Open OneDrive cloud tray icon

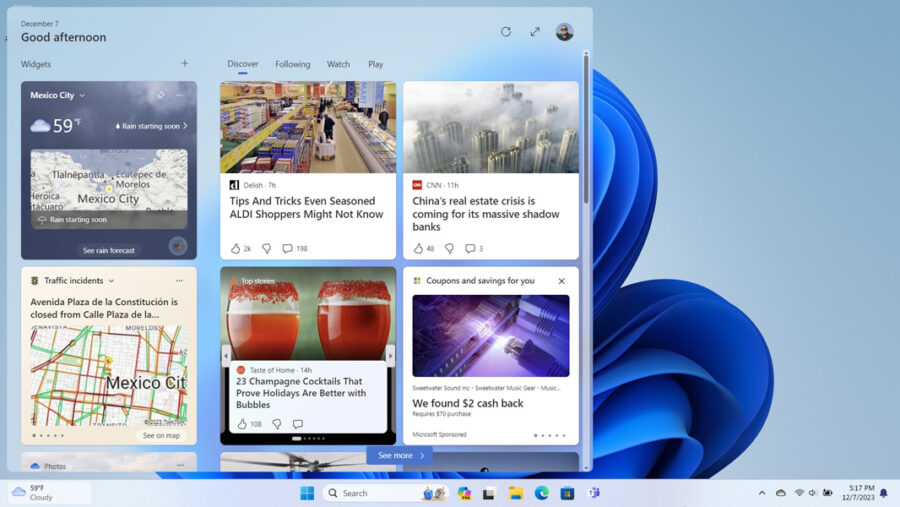coord(781,493)
